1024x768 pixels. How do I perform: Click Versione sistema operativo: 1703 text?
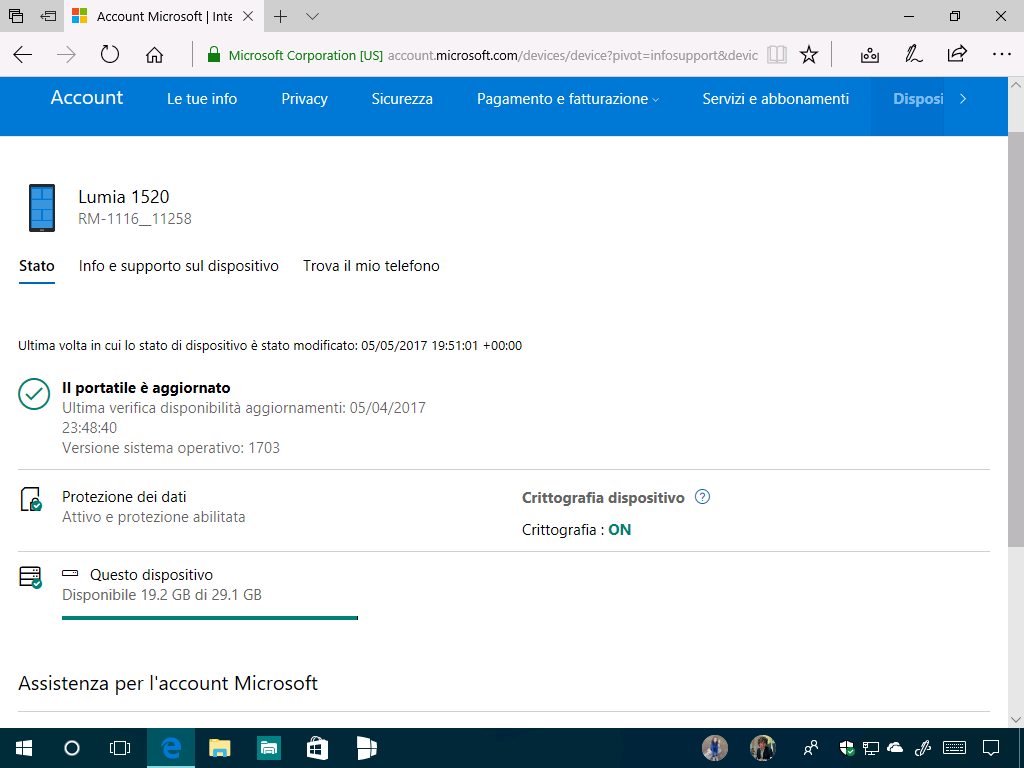click(171, 448)
